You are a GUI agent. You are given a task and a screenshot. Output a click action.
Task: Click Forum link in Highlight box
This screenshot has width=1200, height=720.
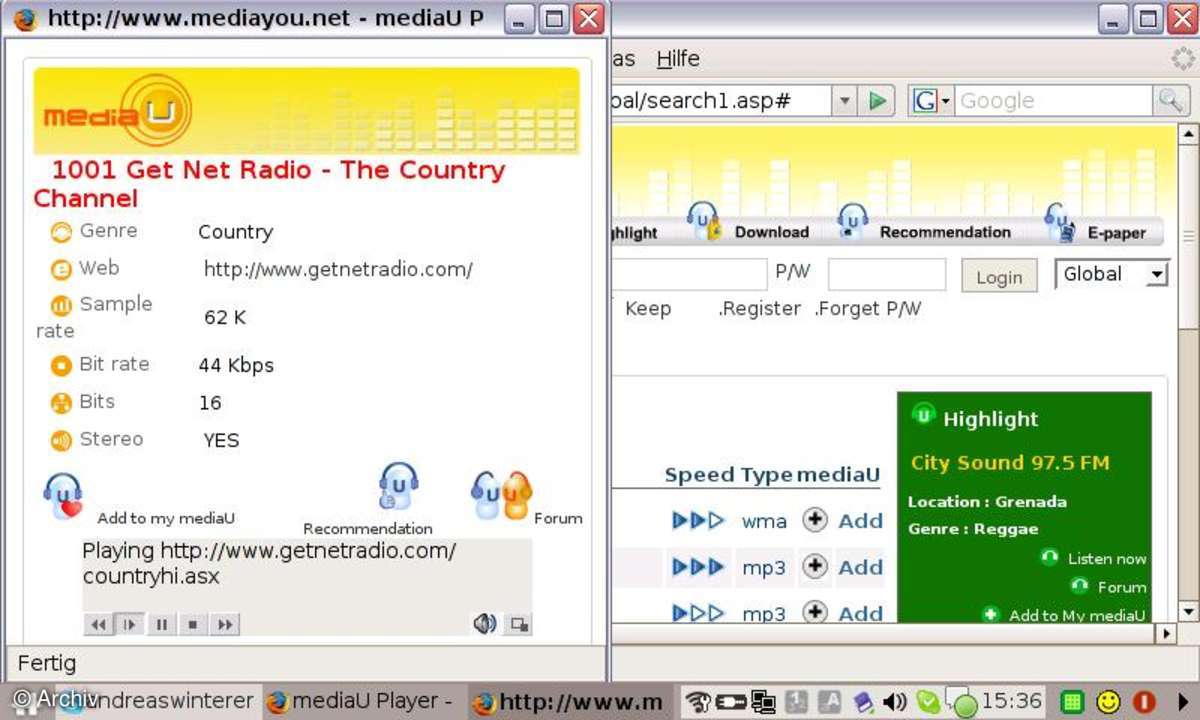[1121, 587]
